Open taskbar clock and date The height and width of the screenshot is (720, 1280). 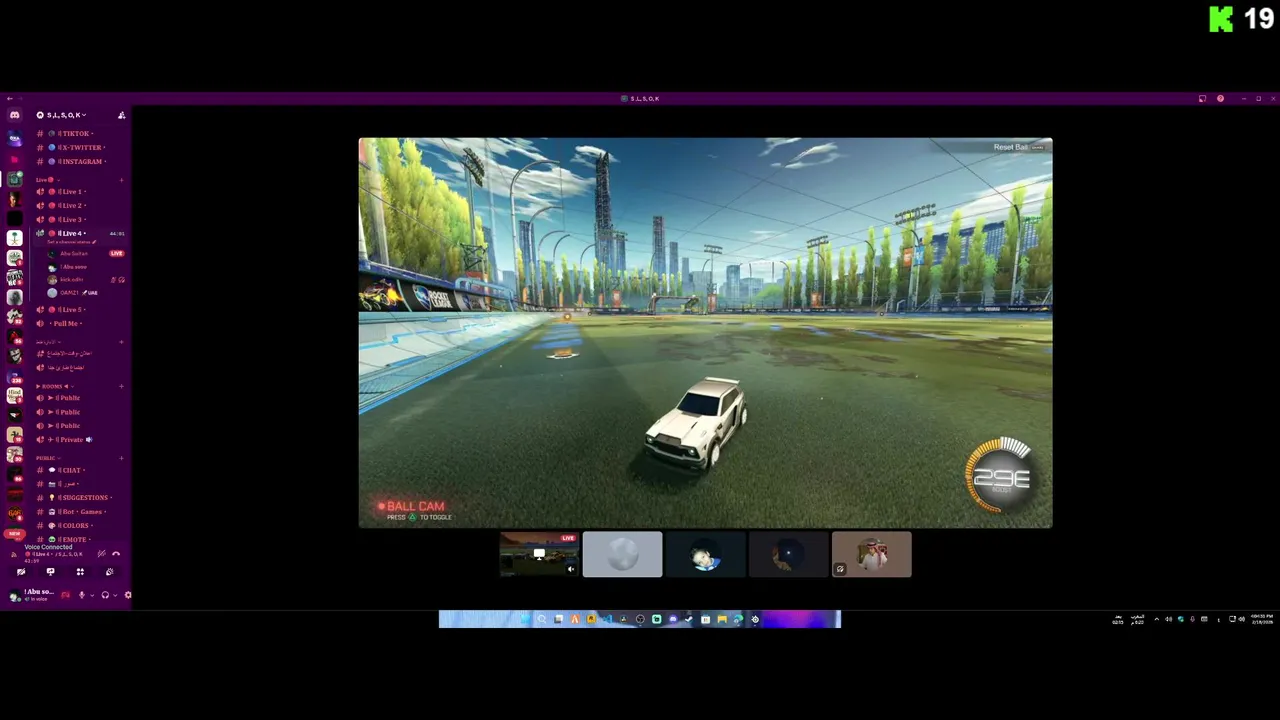click(1262, 619)
